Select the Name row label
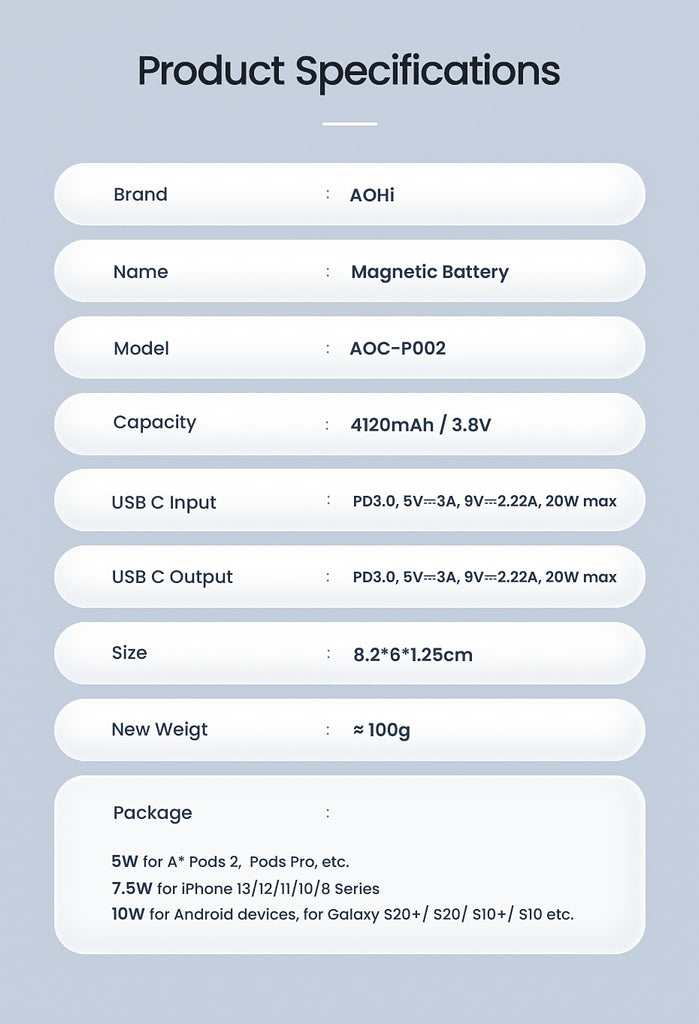Screen dimensions: 699x1024 tap(140, 272)
